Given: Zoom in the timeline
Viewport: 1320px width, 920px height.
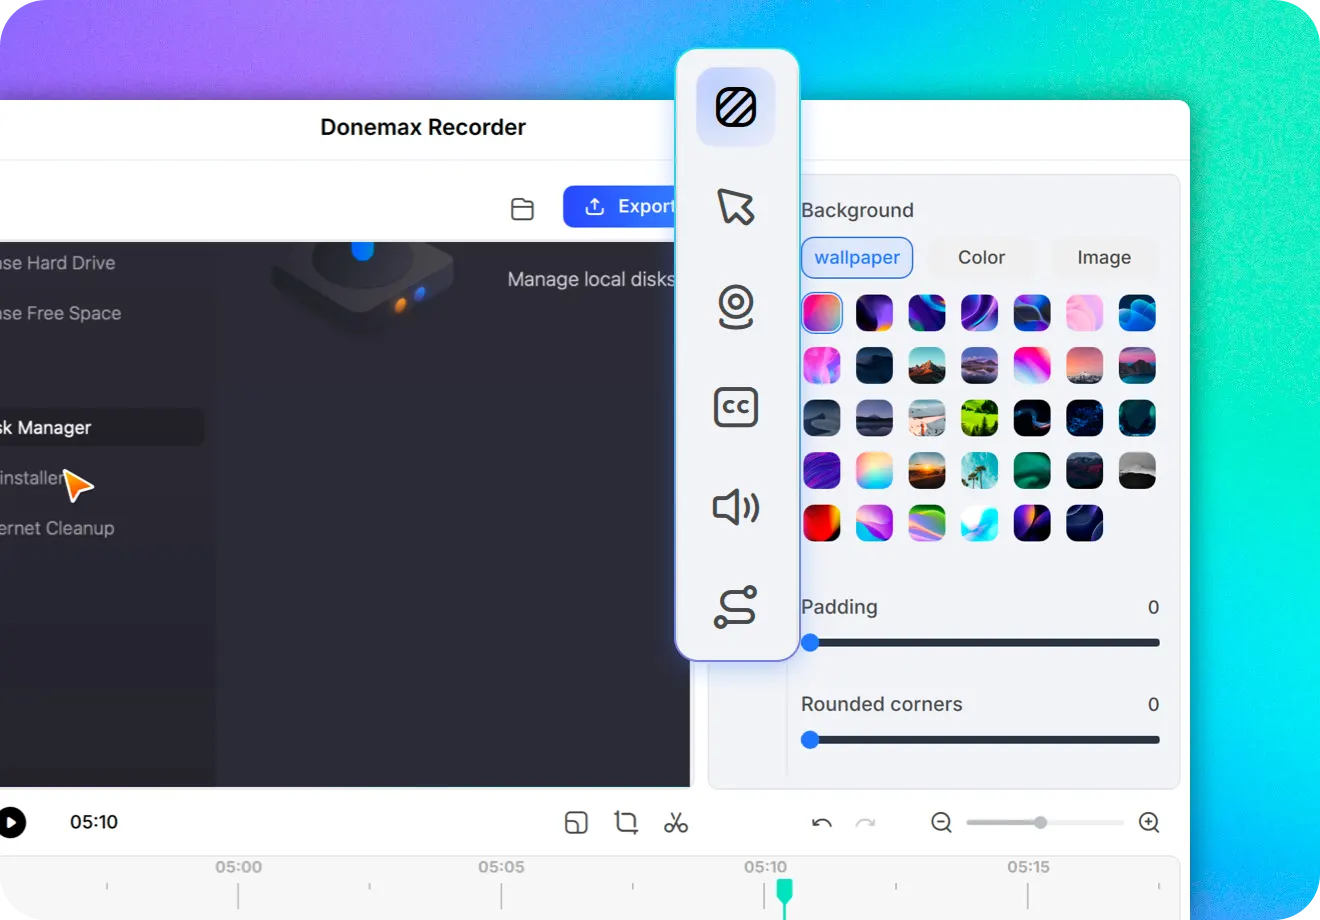Looking at the screenshot, I should (x=1149, y=822).
